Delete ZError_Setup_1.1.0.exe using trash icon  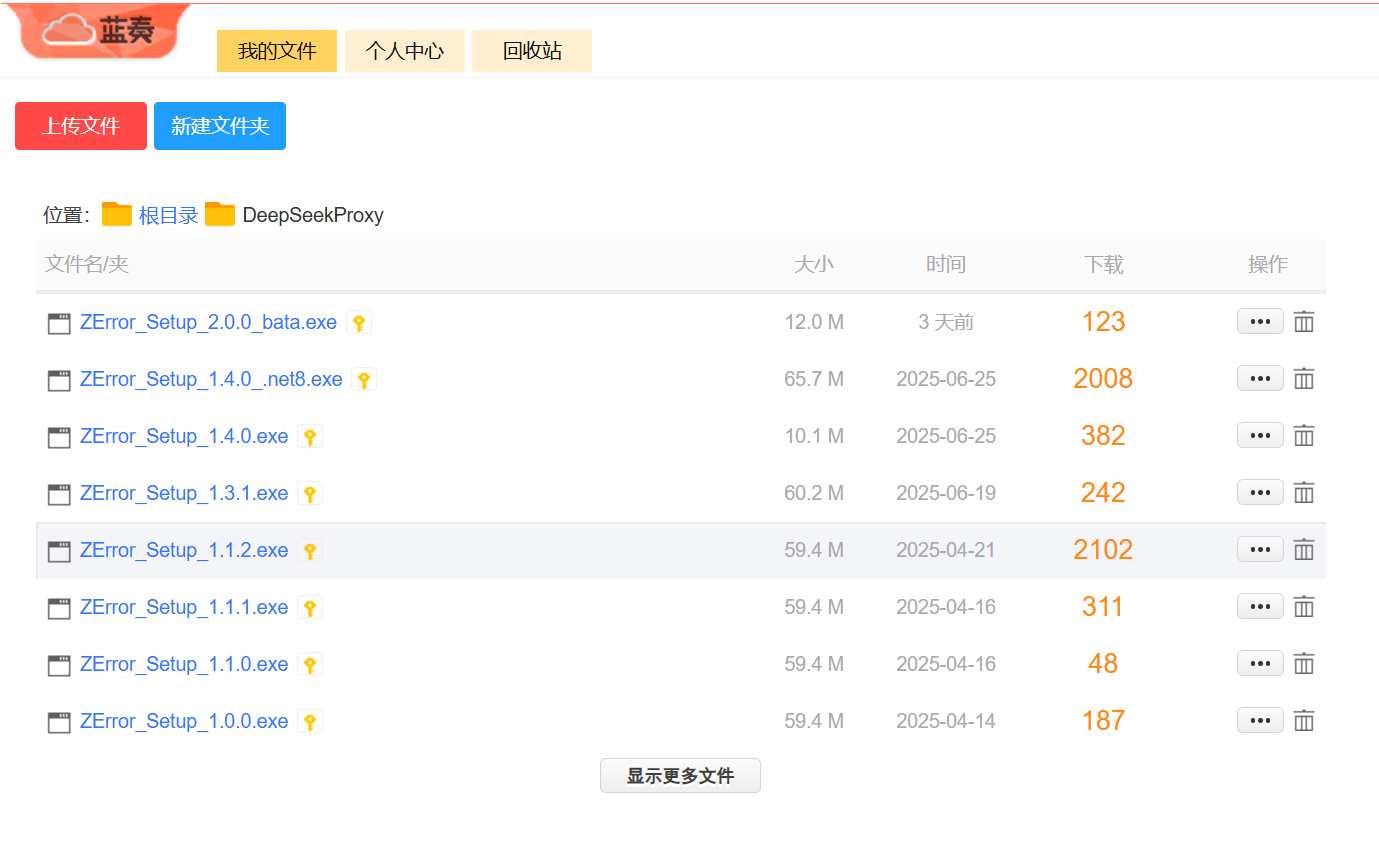click(x=1303, y=664)
